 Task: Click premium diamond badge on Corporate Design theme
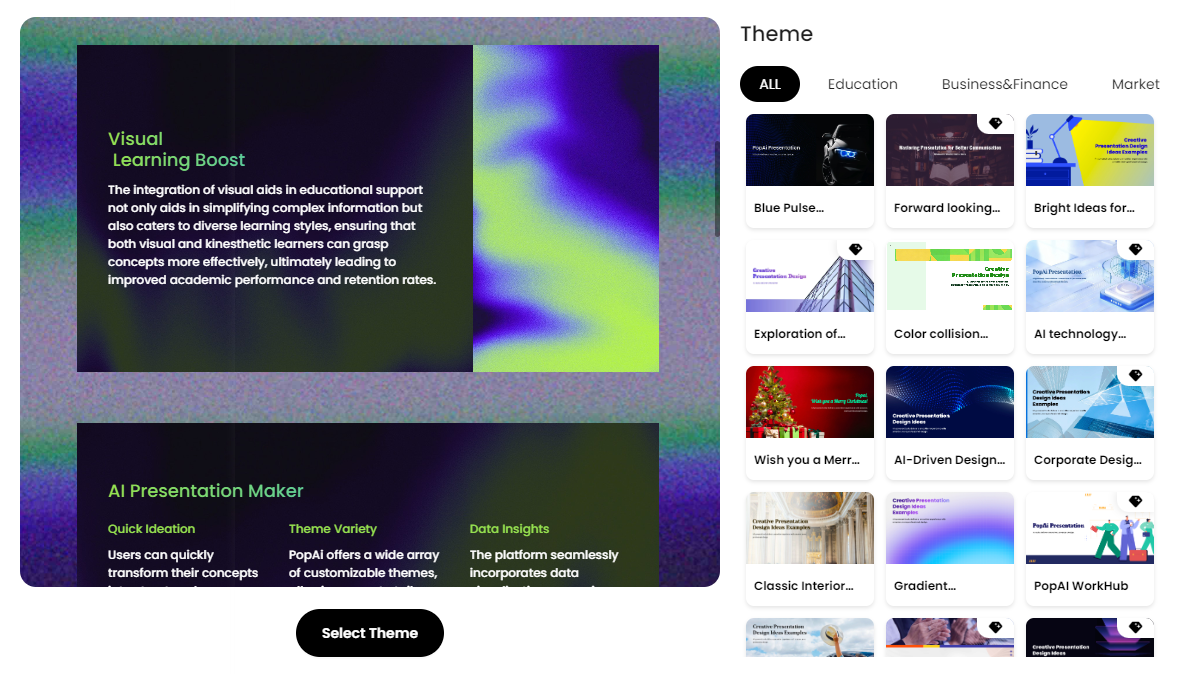pyautogui.click(x=1135, y=375)
